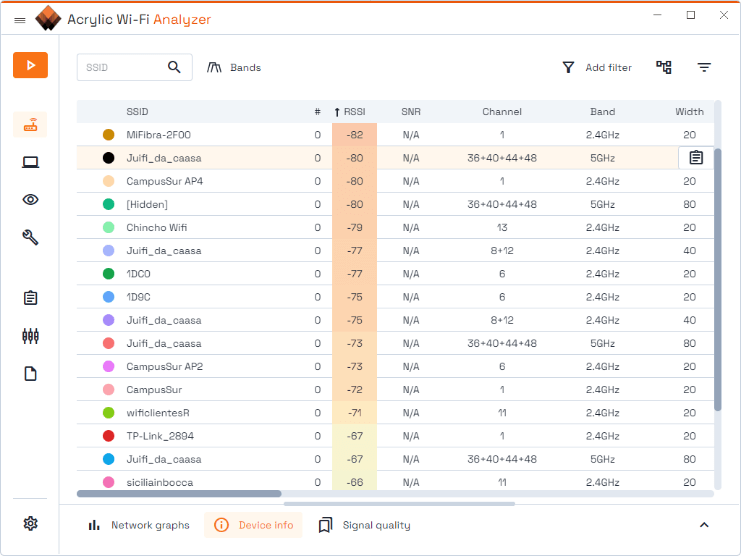This screenshot has height=556, width=741.
Task: Select the access points router sidebar icon
Action: tap(30, 126)
